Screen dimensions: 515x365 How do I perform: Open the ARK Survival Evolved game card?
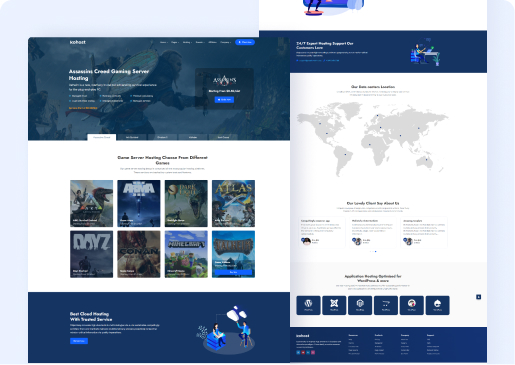click(x=91, y=203)
